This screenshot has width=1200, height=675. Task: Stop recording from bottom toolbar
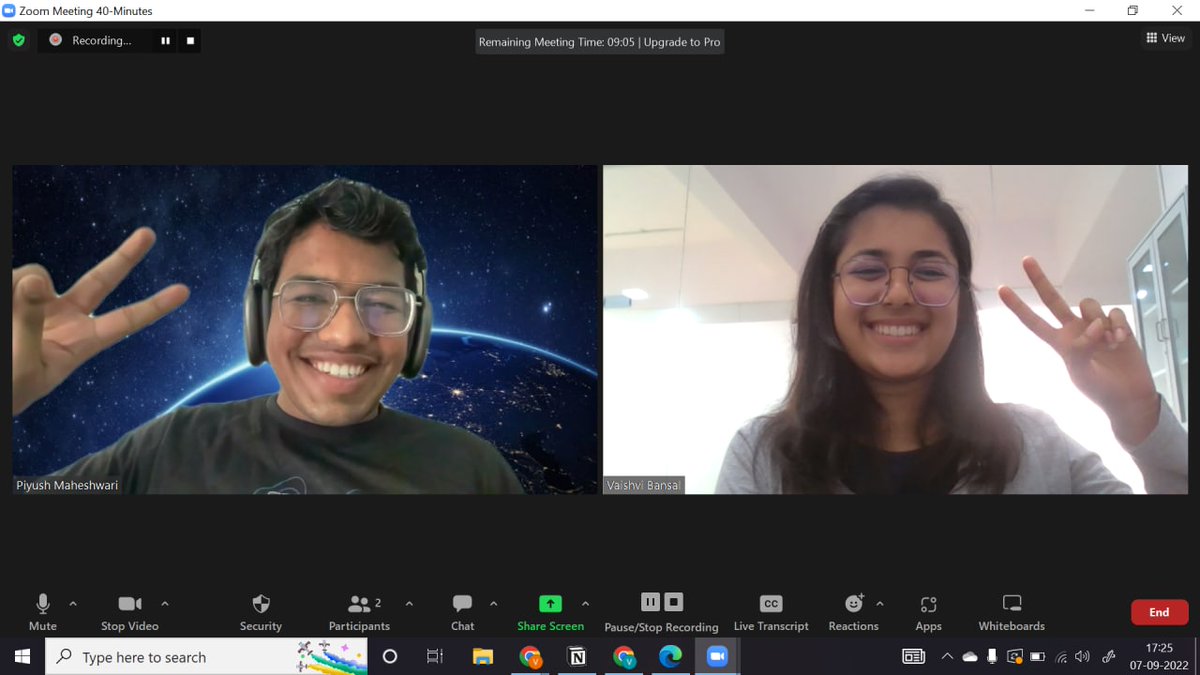674,602
